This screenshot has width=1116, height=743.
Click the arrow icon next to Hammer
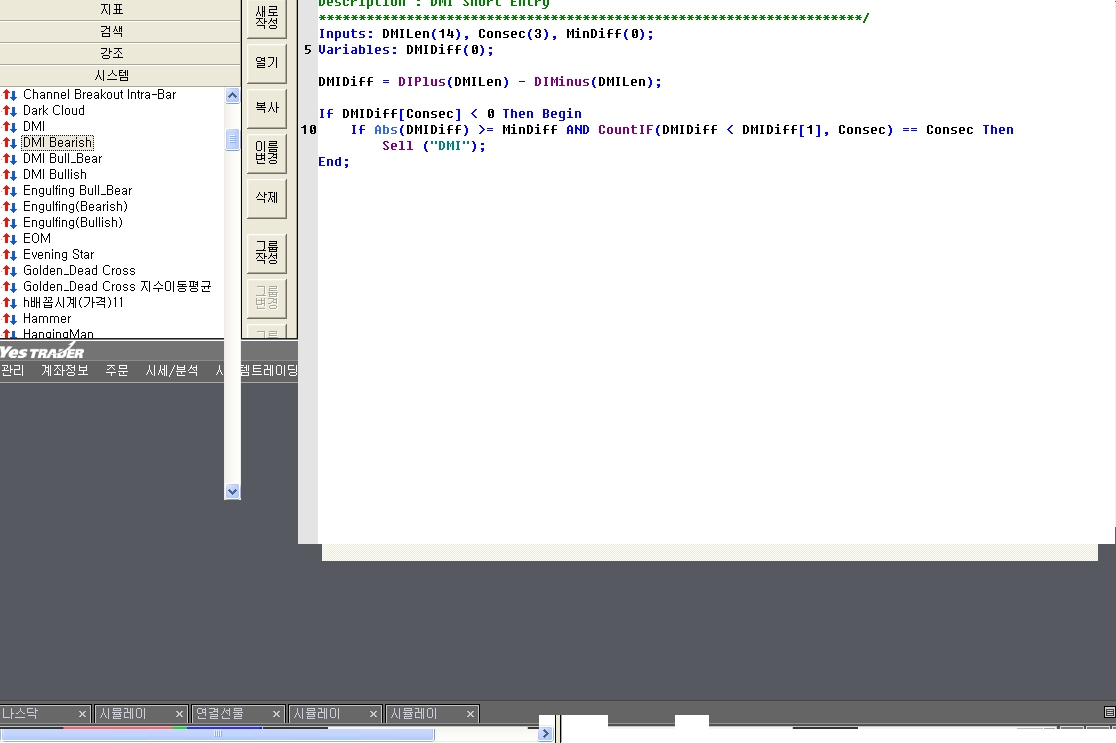(10, 319)
